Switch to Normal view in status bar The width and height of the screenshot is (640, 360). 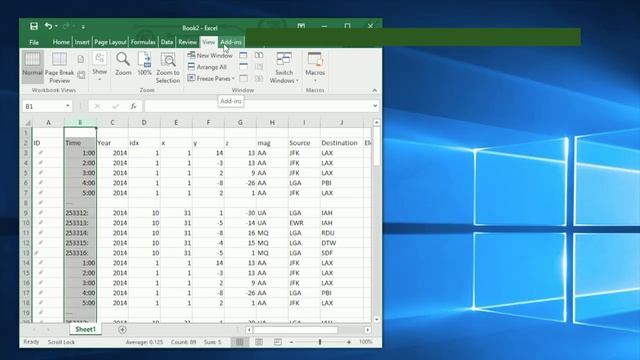(x=240, y=342)
